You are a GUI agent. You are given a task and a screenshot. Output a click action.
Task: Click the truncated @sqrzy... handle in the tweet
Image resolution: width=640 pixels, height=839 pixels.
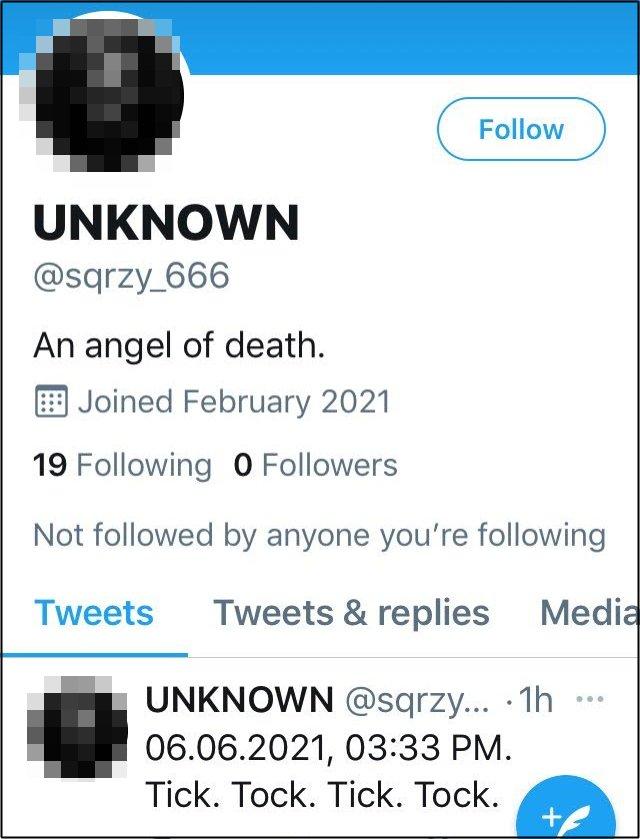[x=417, y=700]
